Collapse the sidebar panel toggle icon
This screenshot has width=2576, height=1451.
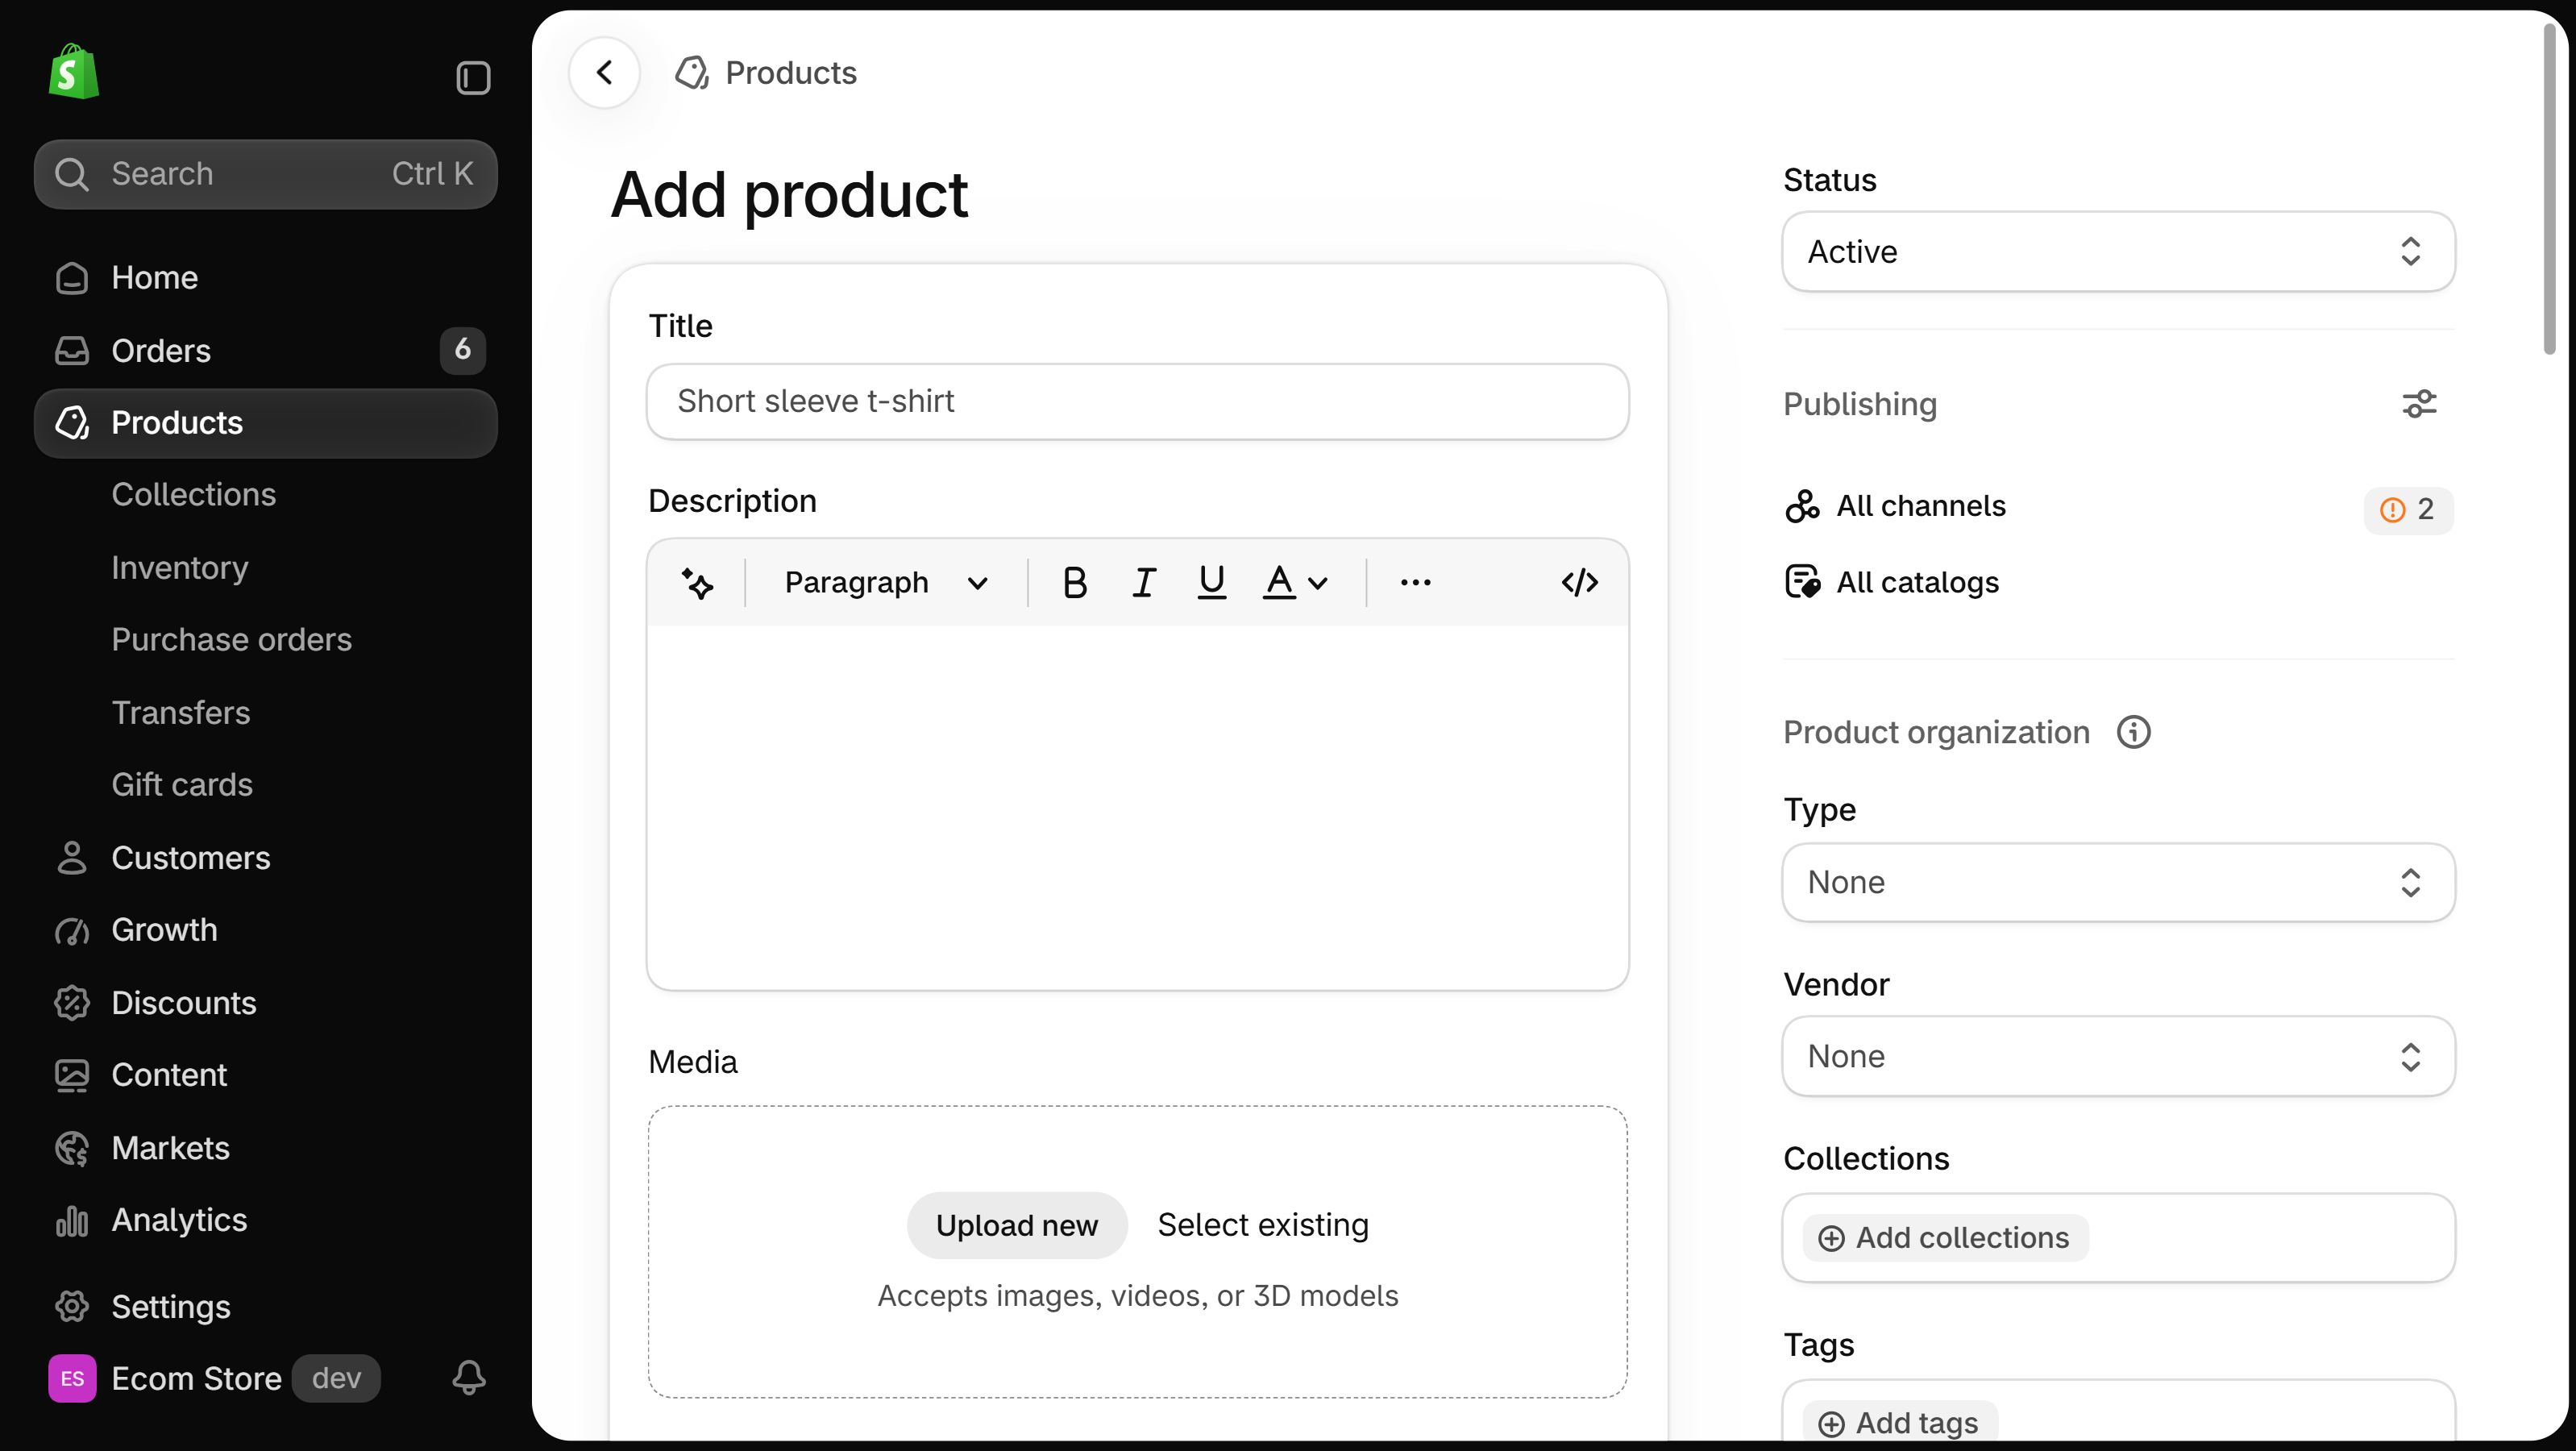pyautogui.click(x=473, y=77)
